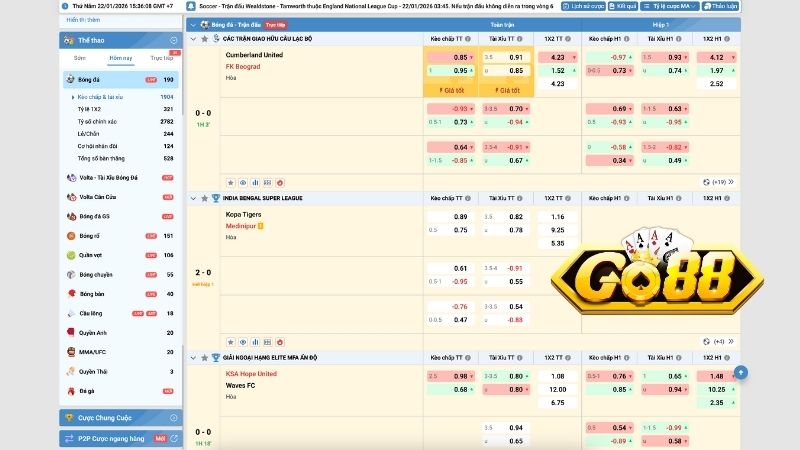Collapse the Bóng đá - Trận đấu section chevron
800x450 pixels.
point(193,24)
